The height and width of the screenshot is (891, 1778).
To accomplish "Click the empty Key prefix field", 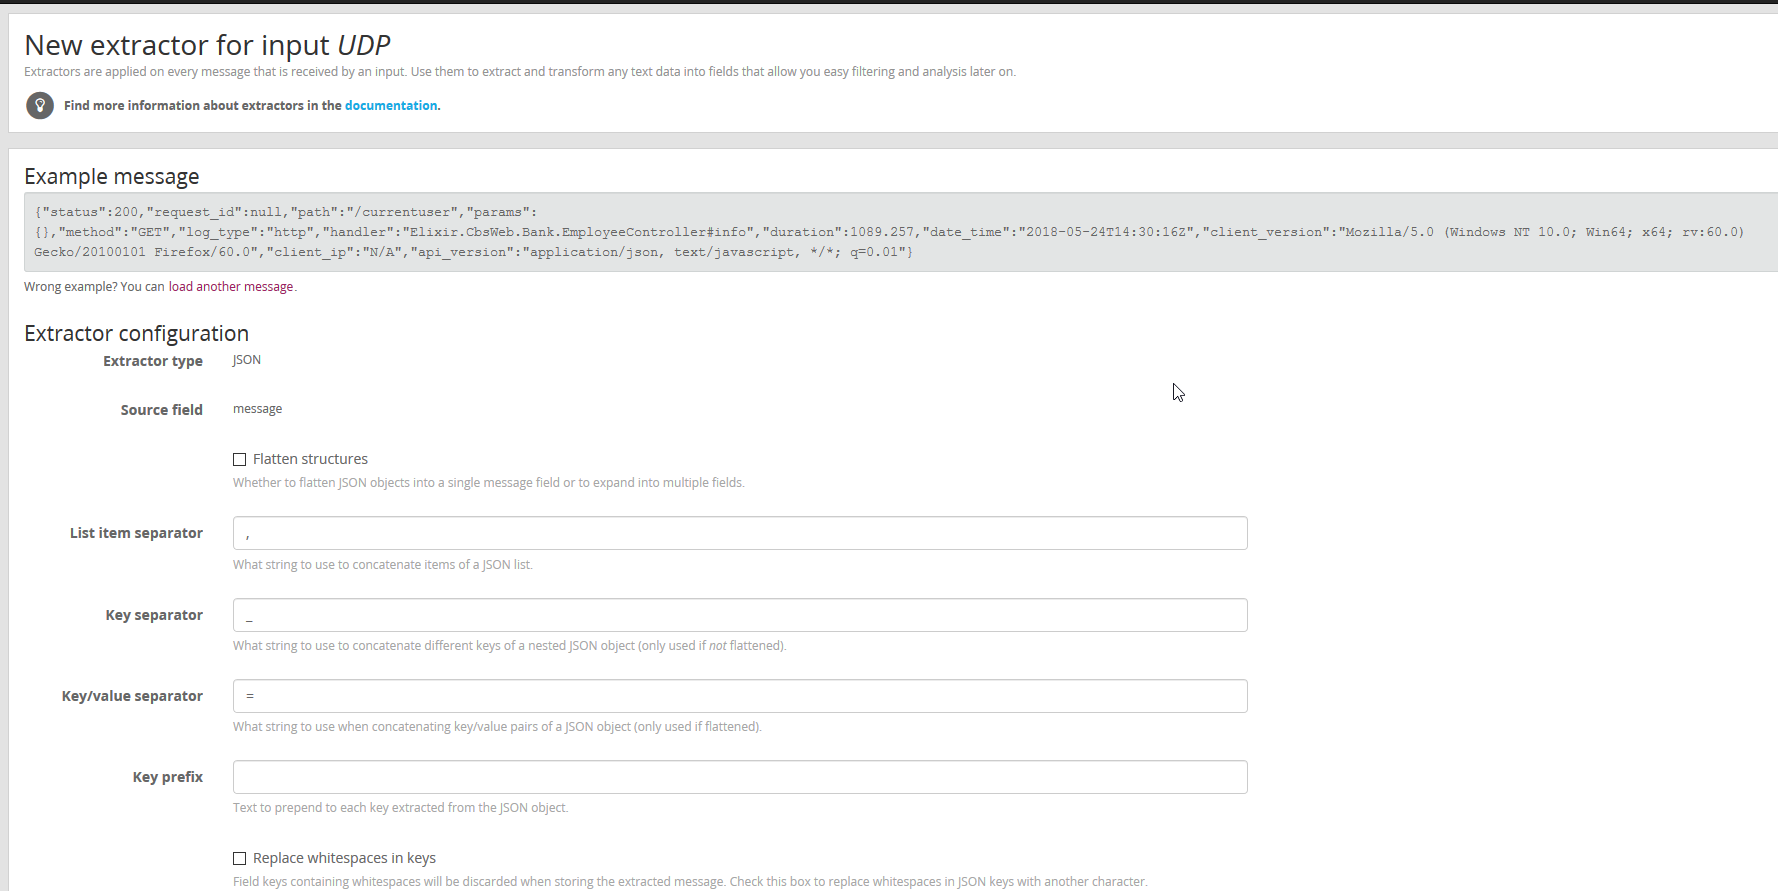I will pos(739,777).
